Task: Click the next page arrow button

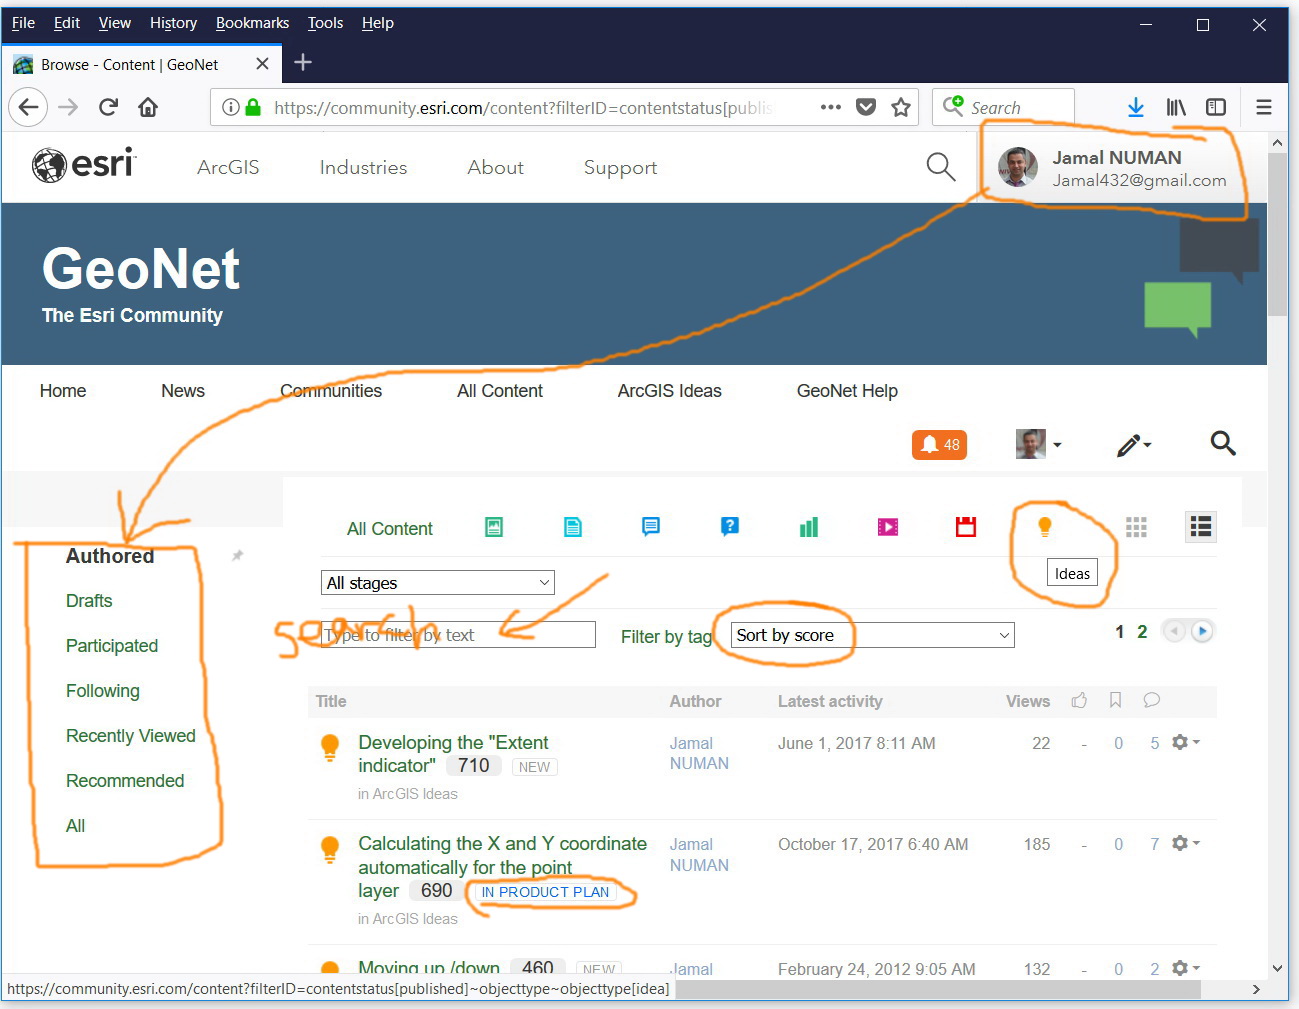Action: pos(1203,631)
